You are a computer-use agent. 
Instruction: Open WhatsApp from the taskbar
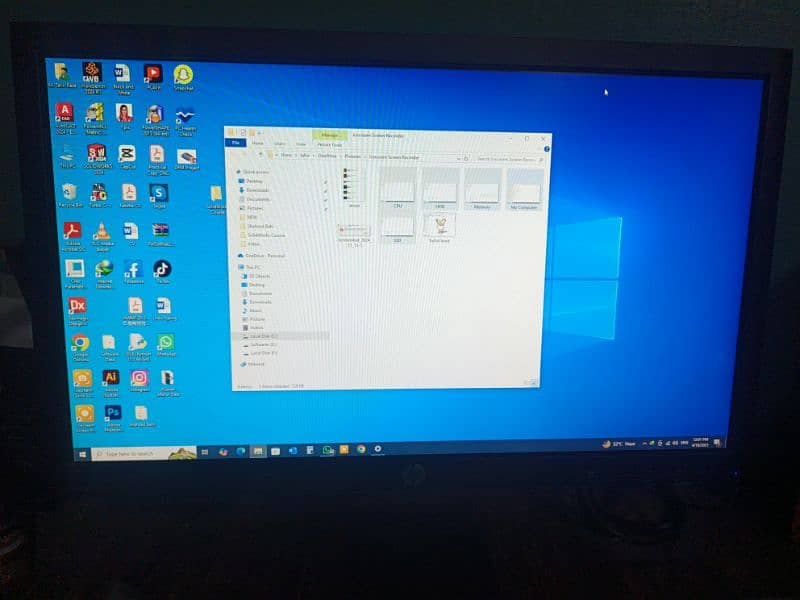click(x=328, y=450)
